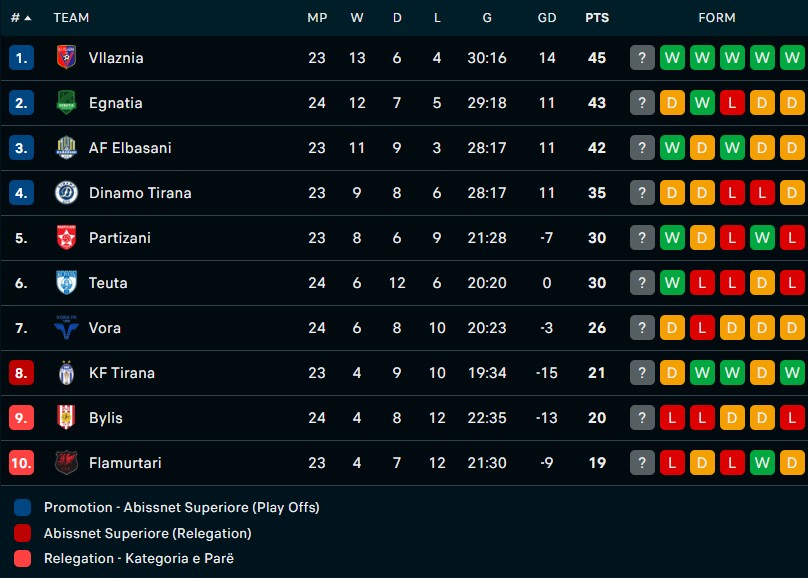
Task: Click Egnatia's red L form badge
Action: [732, 103]
